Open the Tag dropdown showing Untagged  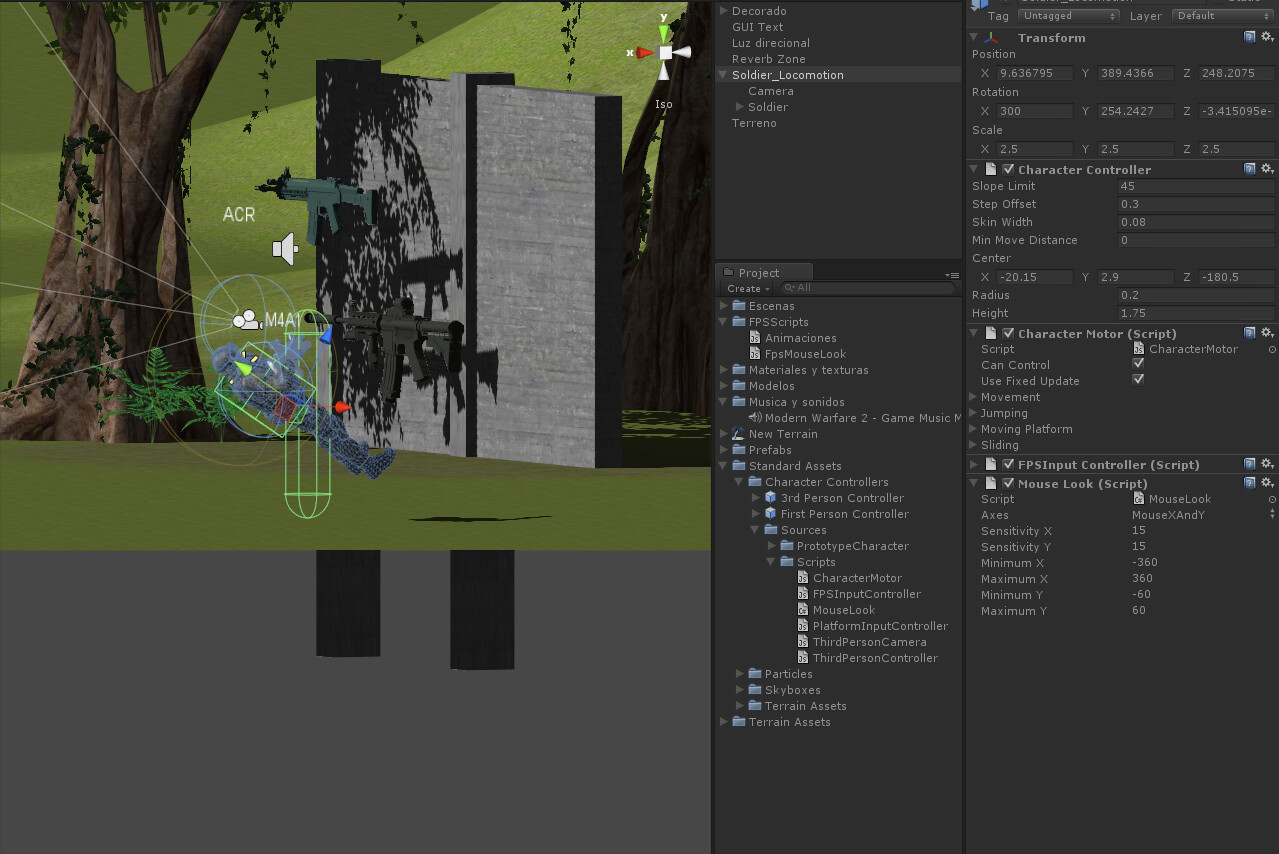[1068, 16]
